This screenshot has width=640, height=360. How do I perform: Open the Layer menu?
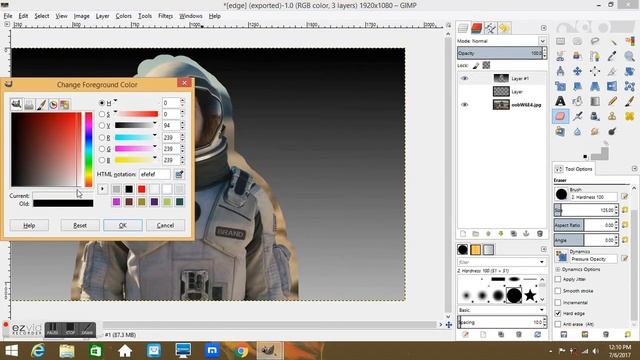click(102, 16)
